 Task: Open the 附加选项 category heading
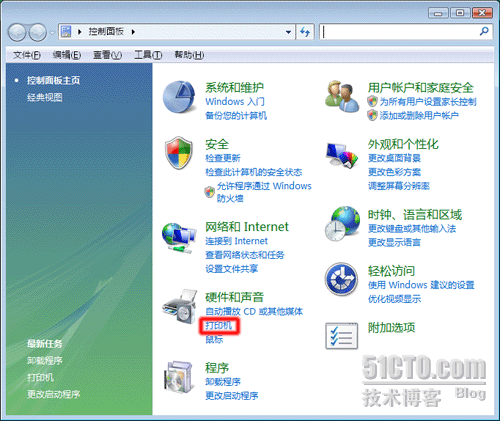coord(391,327)
